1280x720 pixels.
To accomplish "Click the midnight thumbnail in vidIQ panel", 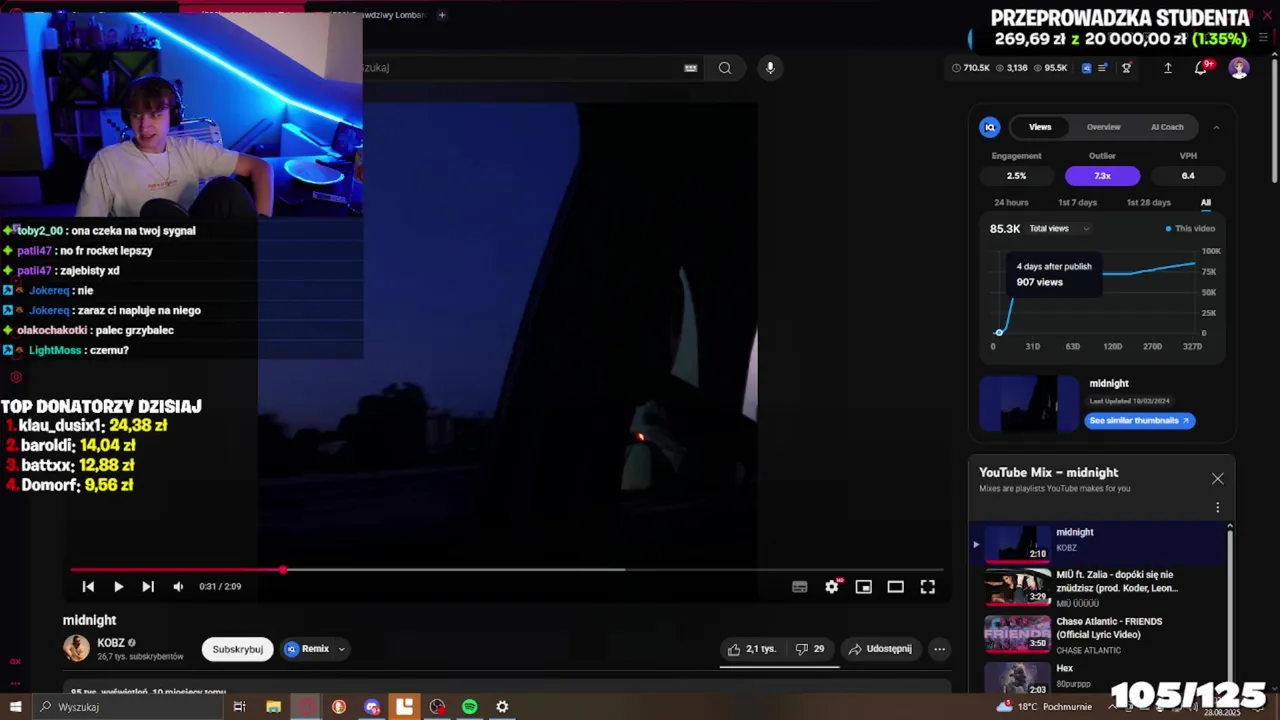I will tap(1030, 403).
